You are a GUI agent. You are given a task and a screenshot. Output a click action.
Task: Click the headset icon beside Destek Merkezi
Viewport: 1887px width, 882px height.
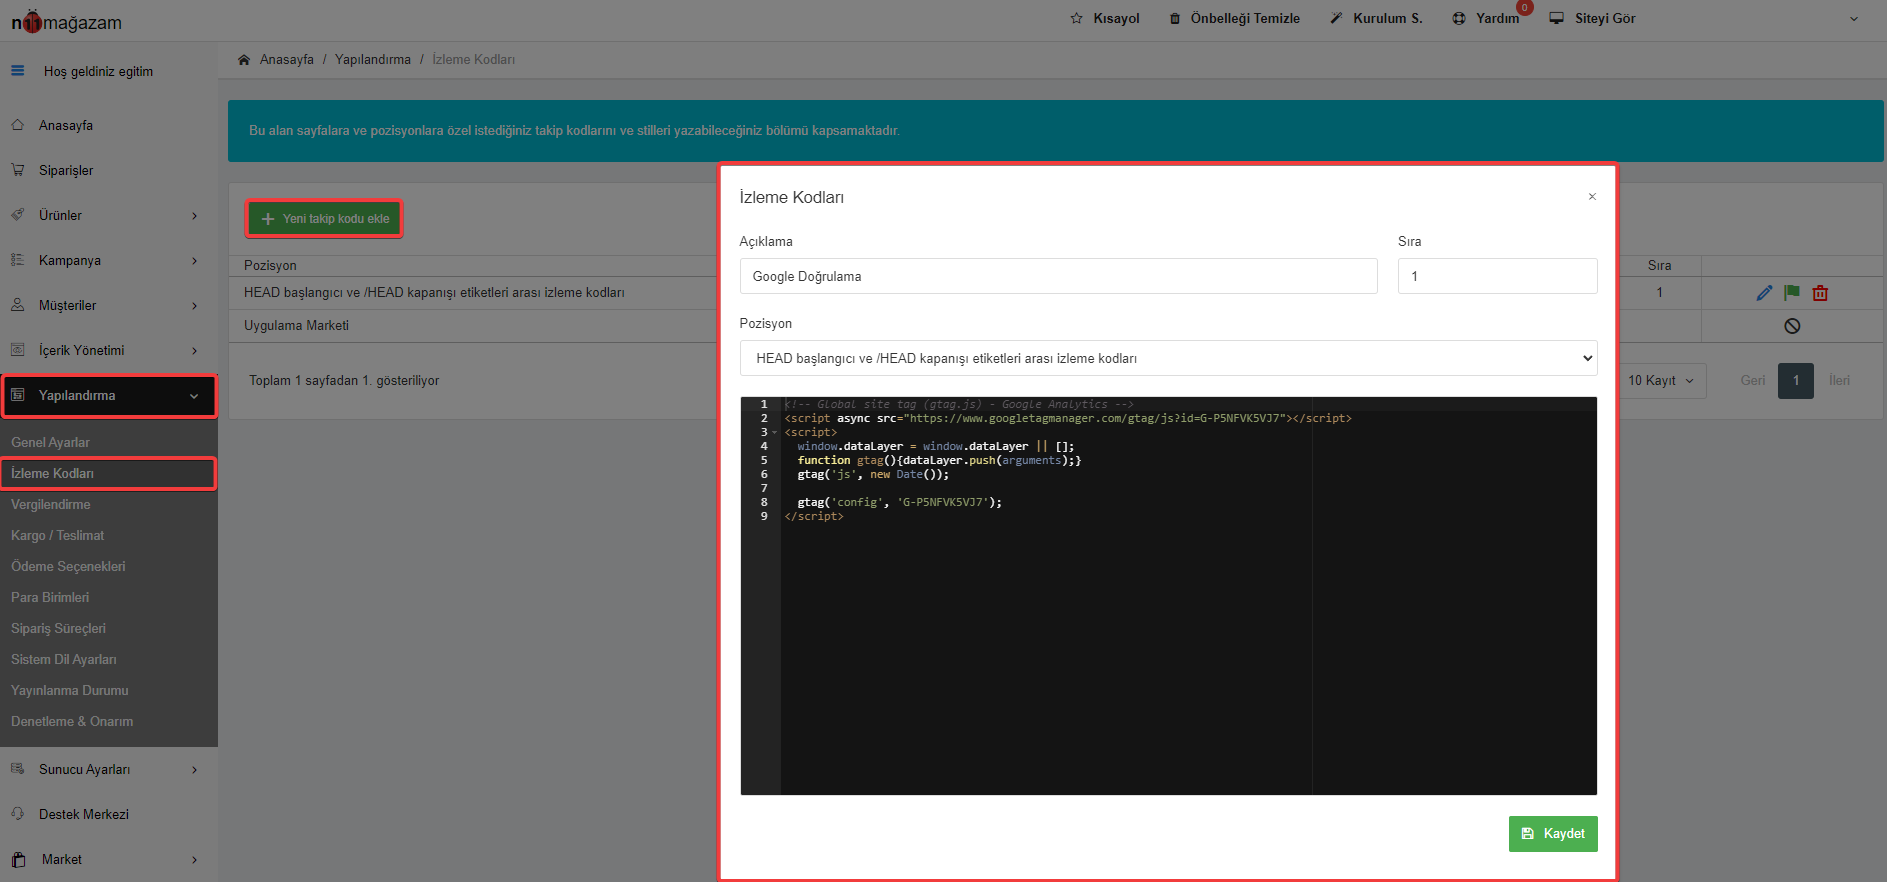point(18,814)
